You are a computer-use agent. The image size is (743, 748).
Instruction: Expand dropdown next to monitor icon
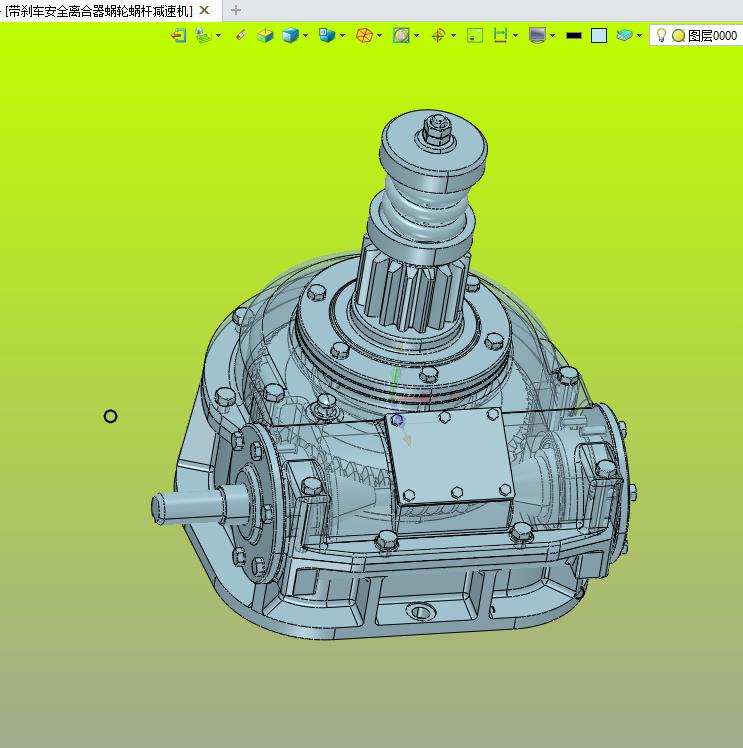coord(553,35)
